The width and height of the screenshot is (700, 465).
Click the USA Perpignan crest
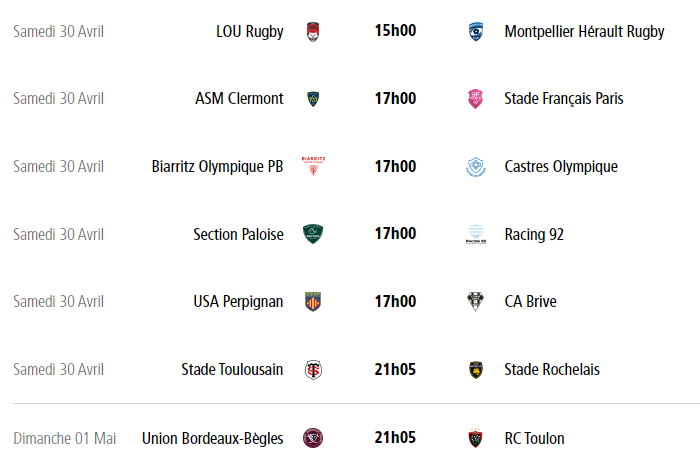pyautogui.click(x=313, y=301)
